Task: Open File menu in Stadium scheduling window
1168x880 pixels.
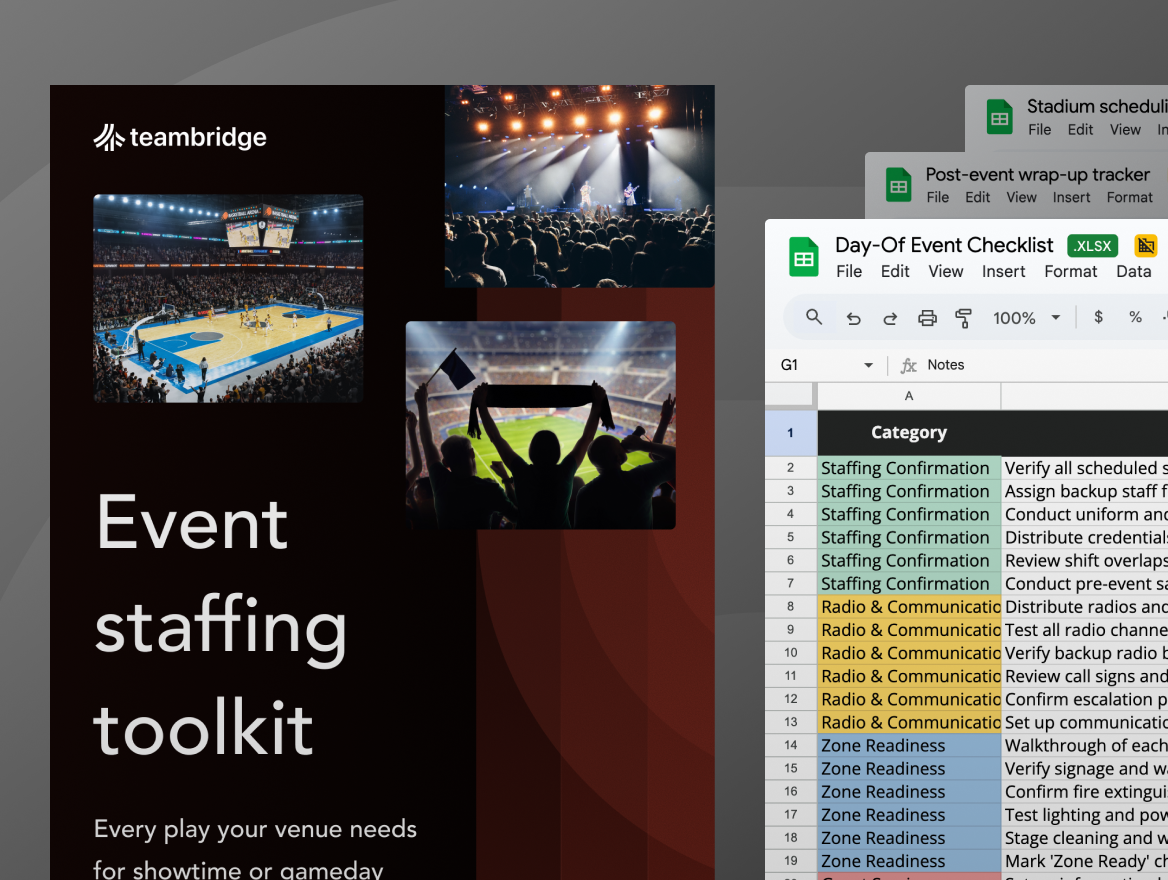Action: [1040, 130]
